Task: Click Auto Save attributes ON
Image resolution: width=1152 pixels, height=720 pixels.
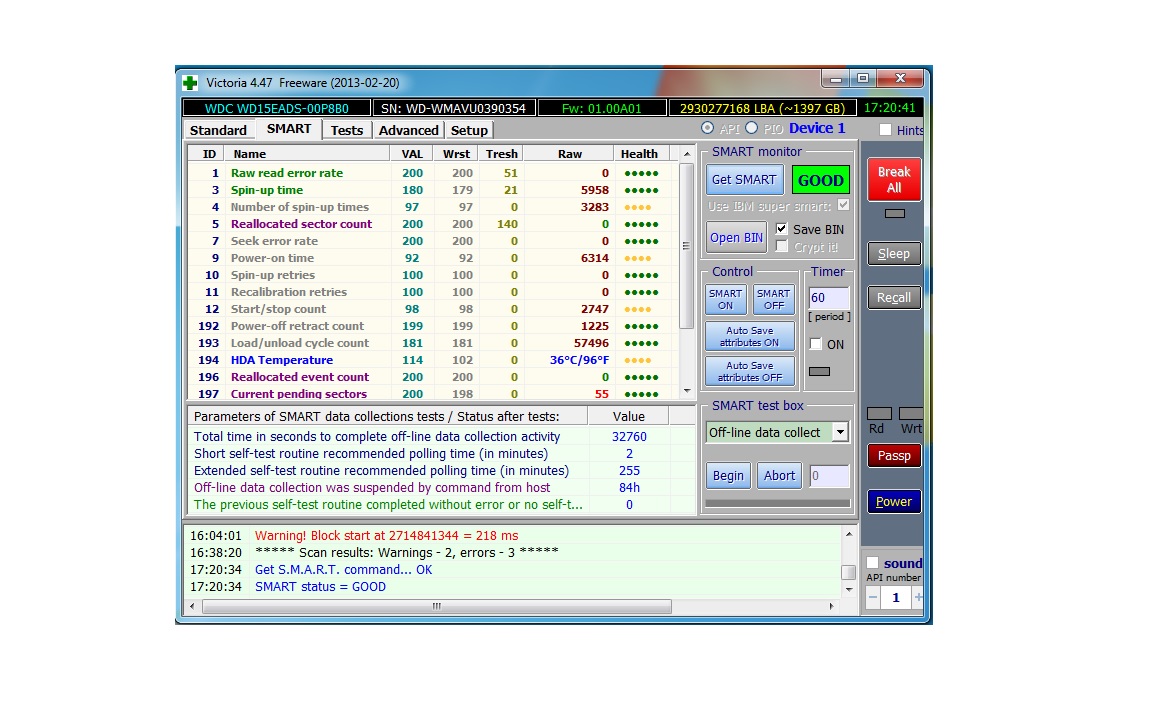Action: pos(749,336)
